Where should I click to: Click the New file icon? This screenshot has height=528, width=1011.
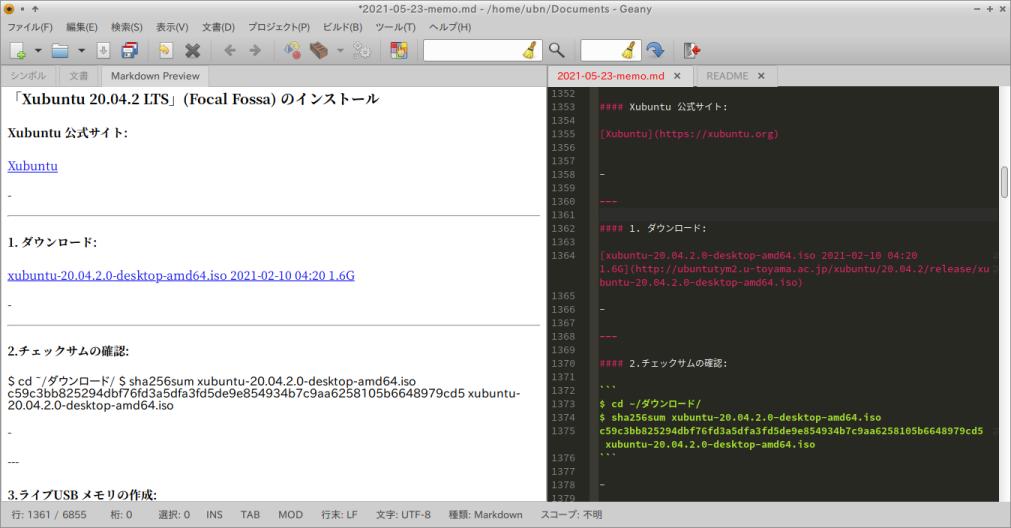click(17, 50)
